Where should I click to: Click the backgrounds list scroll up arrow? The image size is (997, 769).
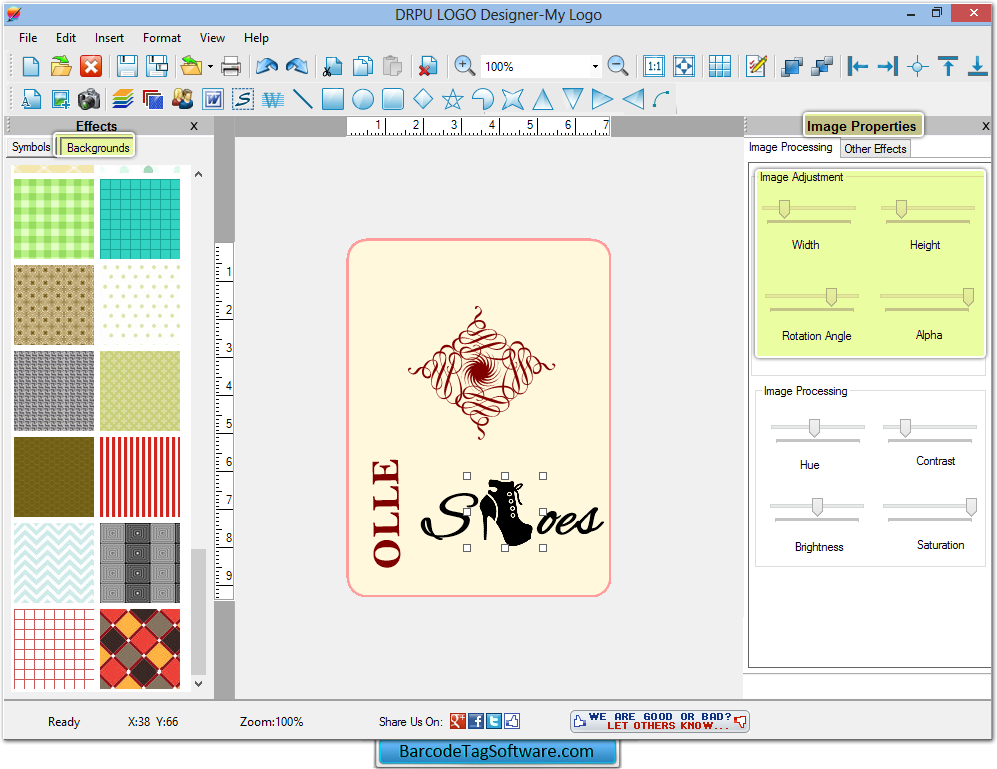(x=198, y=174)
